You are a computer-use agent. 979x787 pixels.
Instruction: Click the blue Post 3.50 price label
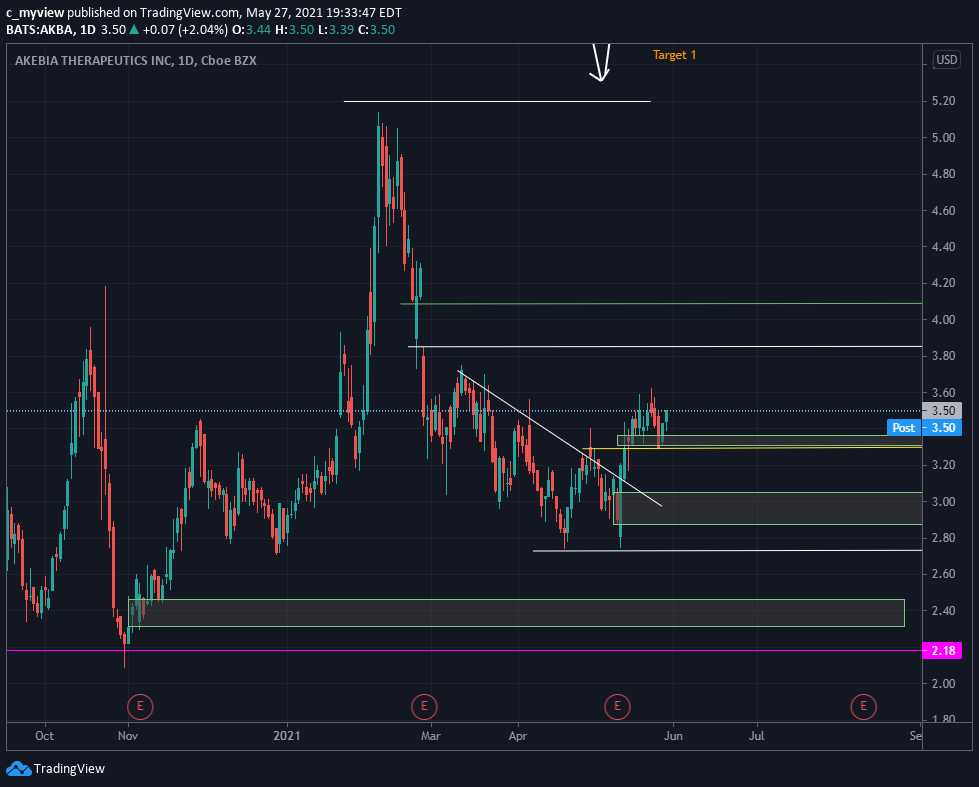click(925, 428)
